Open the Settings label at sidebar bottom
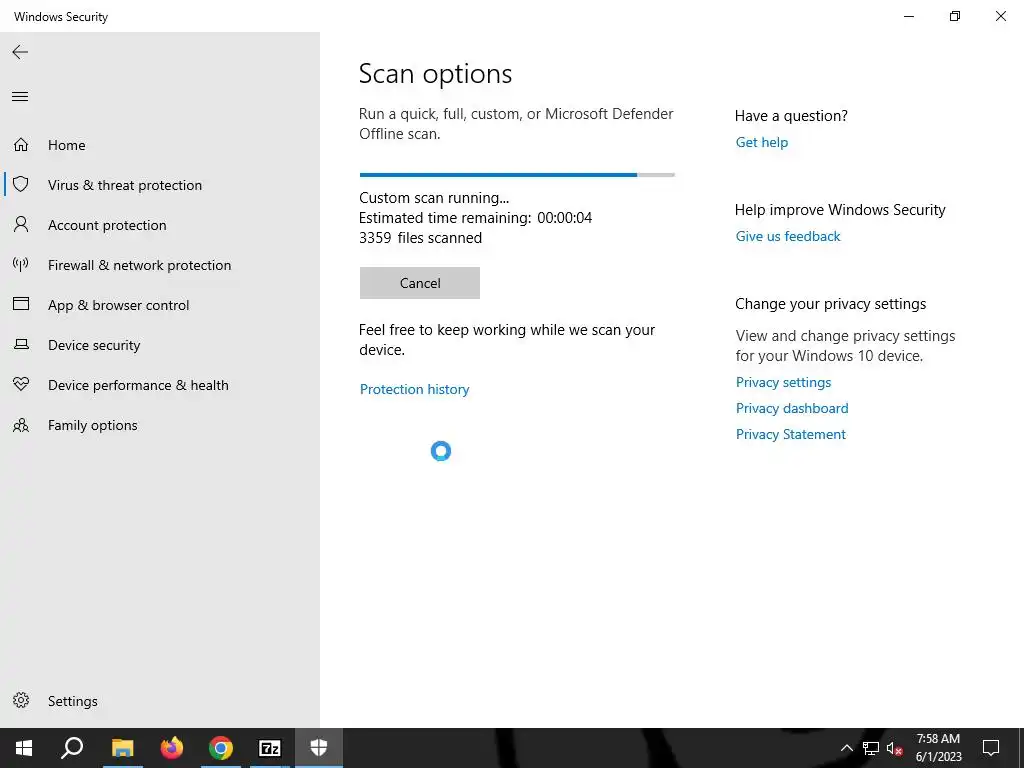This screenshot has width=1024, height=768. coord(72,701)
